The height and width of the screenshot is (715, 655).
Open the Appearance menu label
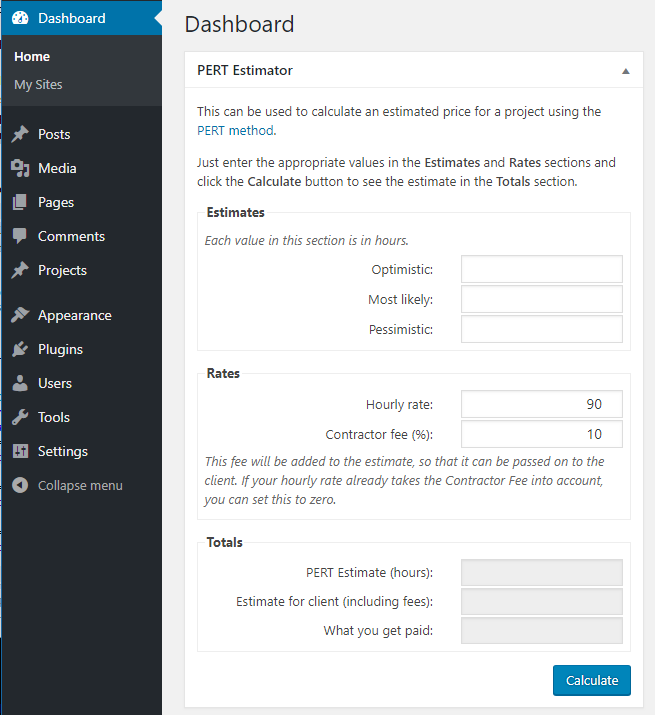(x=75, y=316)
